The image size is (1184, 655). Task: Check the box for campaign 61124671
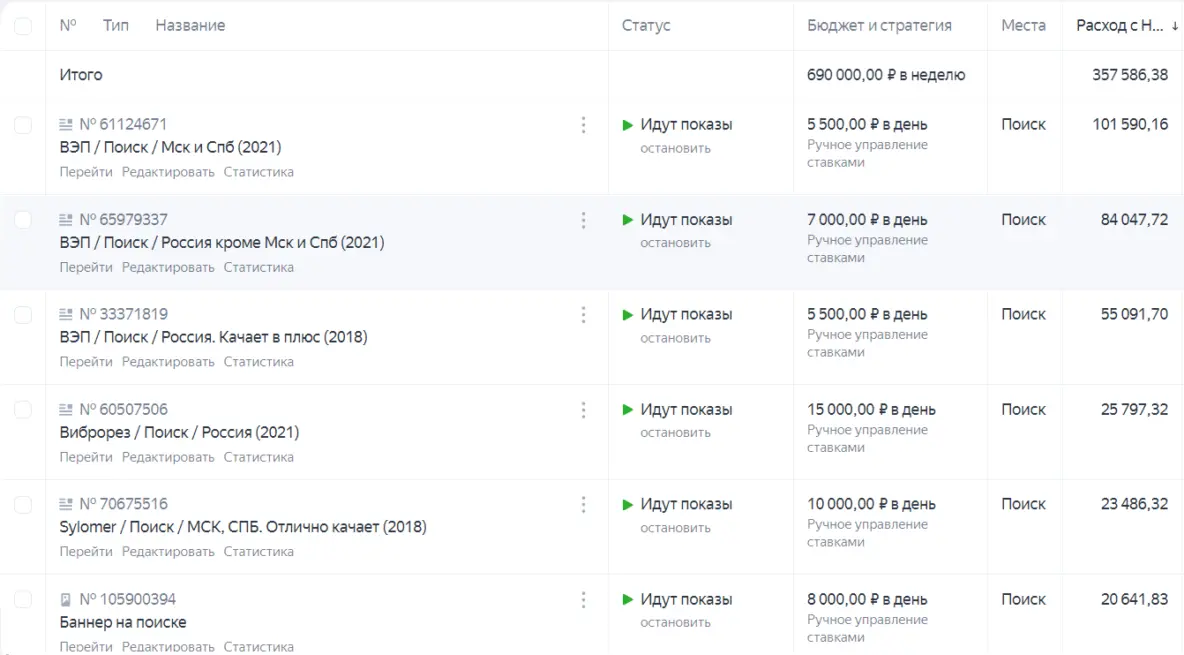coord(22,125)
